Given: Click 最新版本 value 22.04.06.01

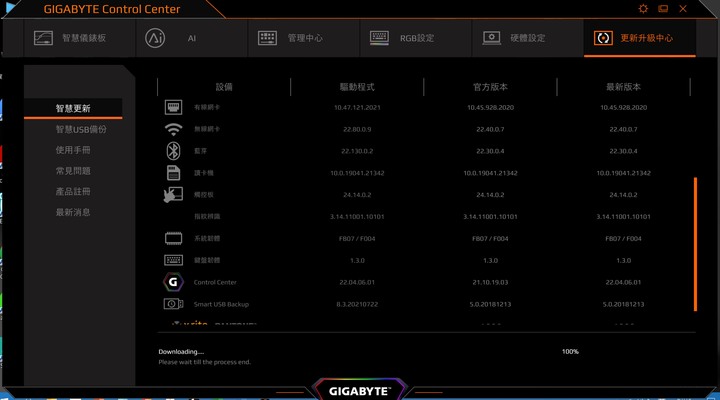Looking at the screenshot, I should tap(624, 282).
